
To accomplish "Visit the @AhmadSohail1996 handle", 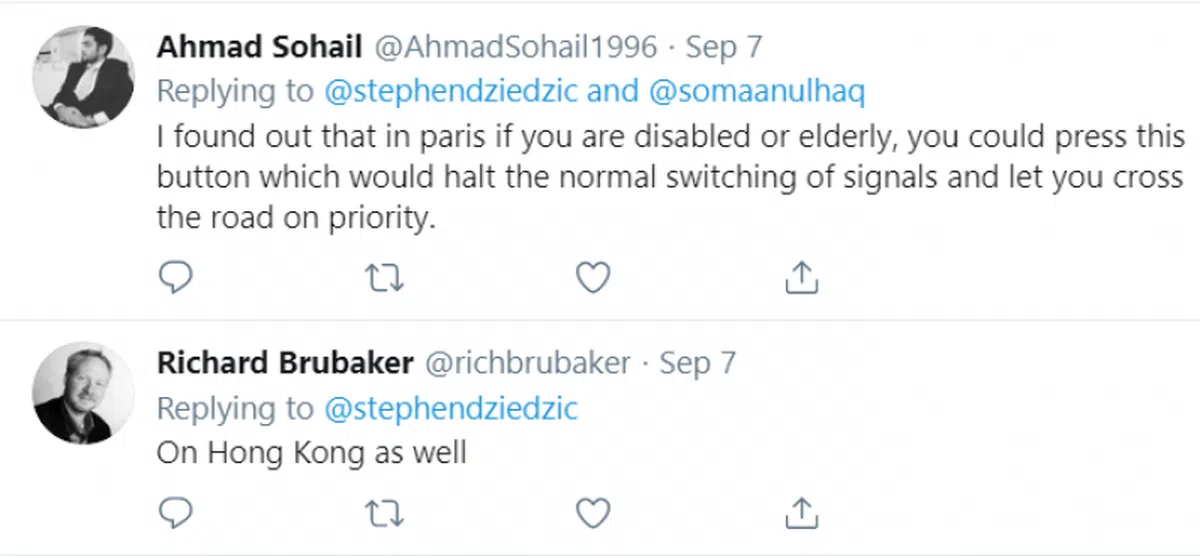I will (516, 47).
